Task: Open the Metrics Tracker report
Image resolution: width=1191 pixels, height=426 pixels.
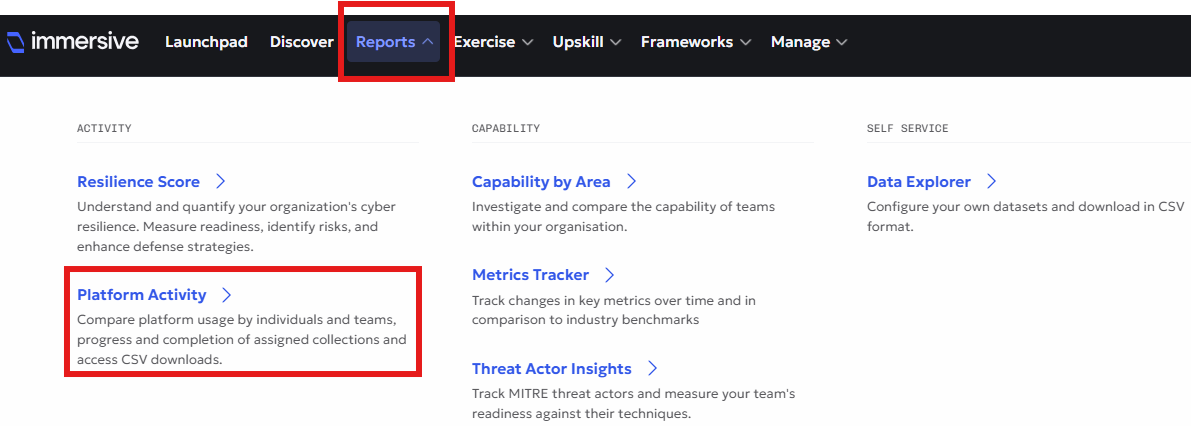Action: 530,275
